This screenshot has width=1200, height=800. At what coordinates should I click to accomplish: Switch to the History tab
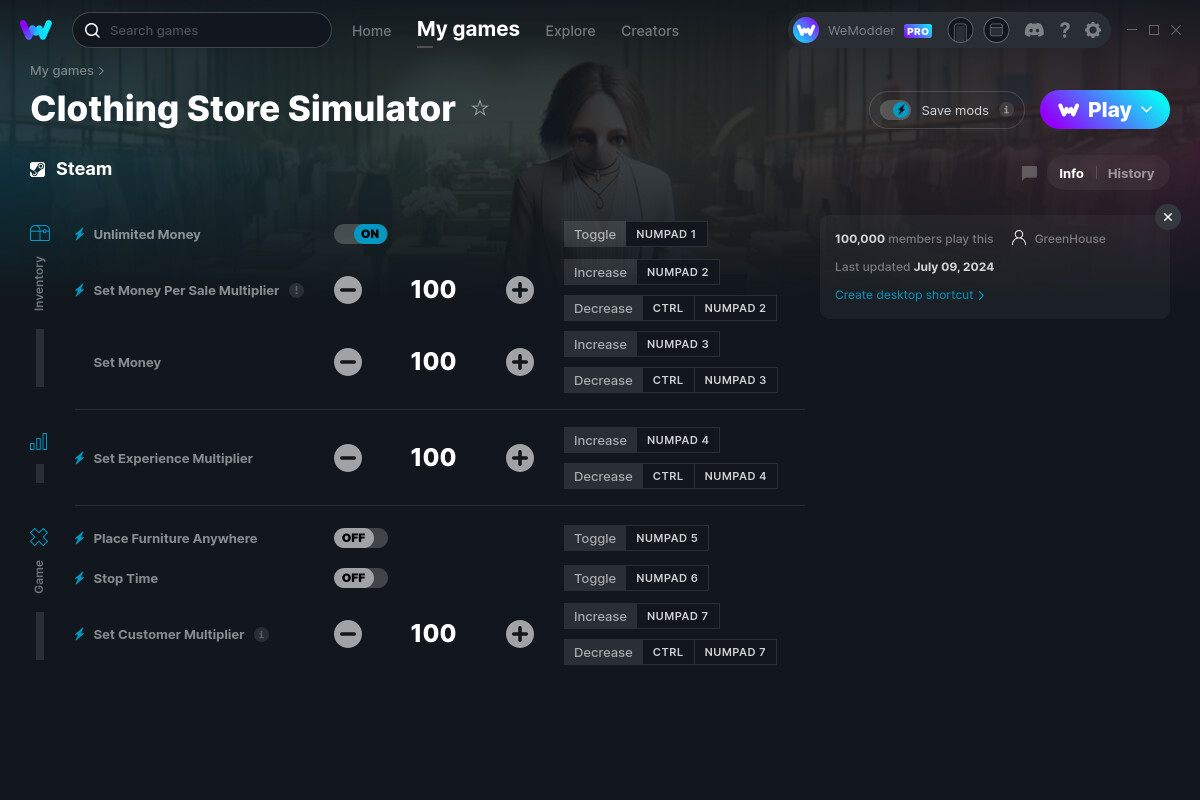click(x=1130, y=172)
